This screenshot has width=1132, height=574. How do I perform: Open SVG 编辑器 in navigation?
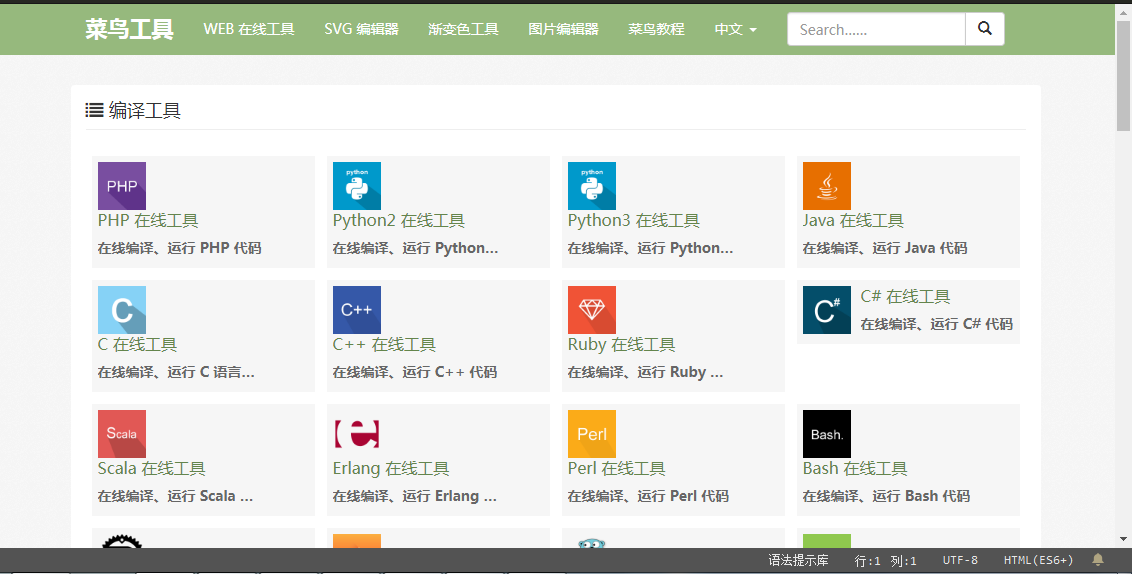tap(362, 30)
